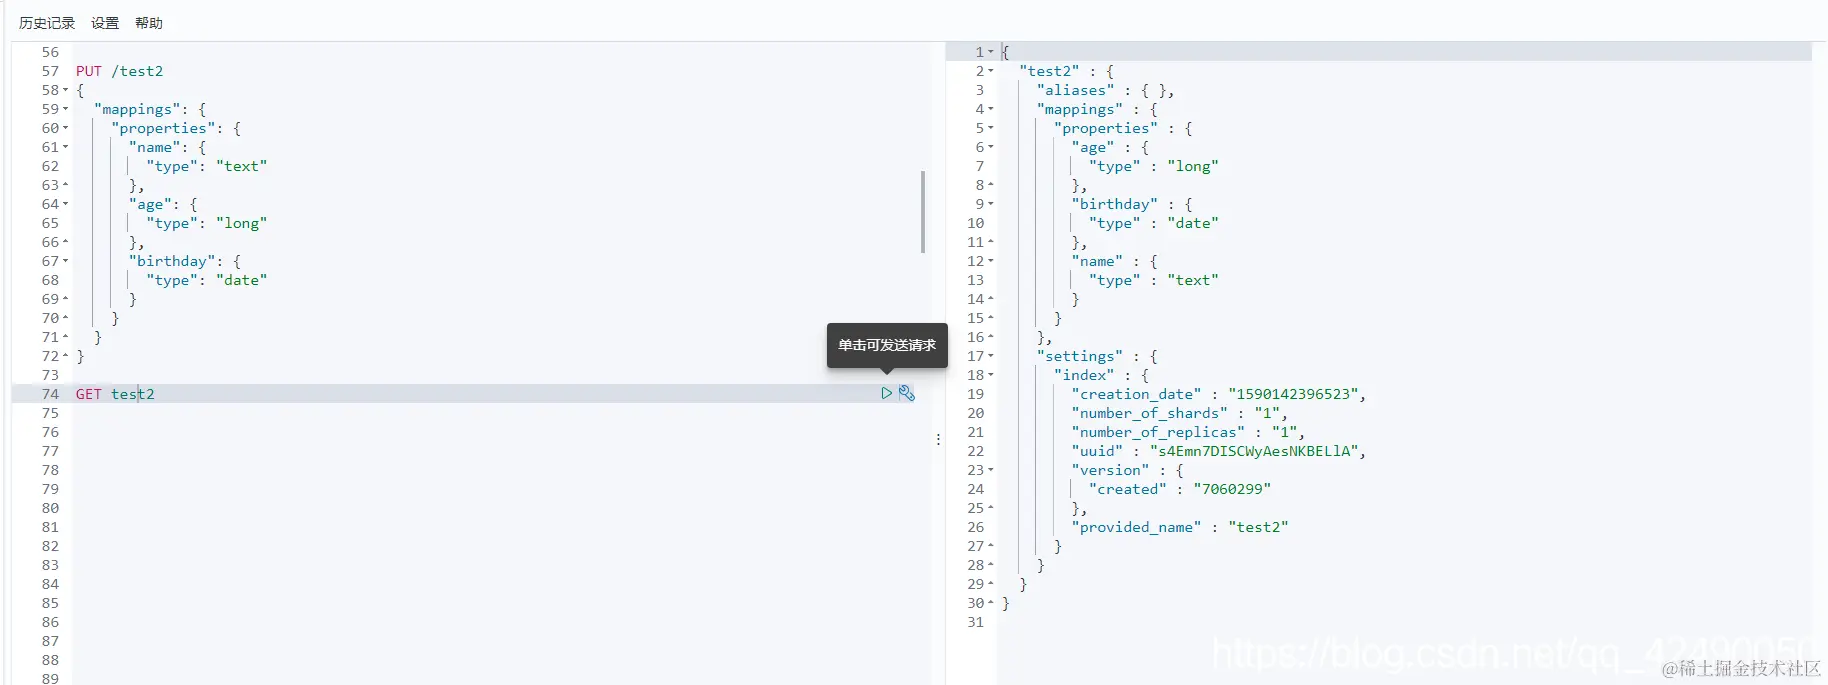Fold response settings block at line 17
The height and width of the screenshot is (685, 1828).
991,356
